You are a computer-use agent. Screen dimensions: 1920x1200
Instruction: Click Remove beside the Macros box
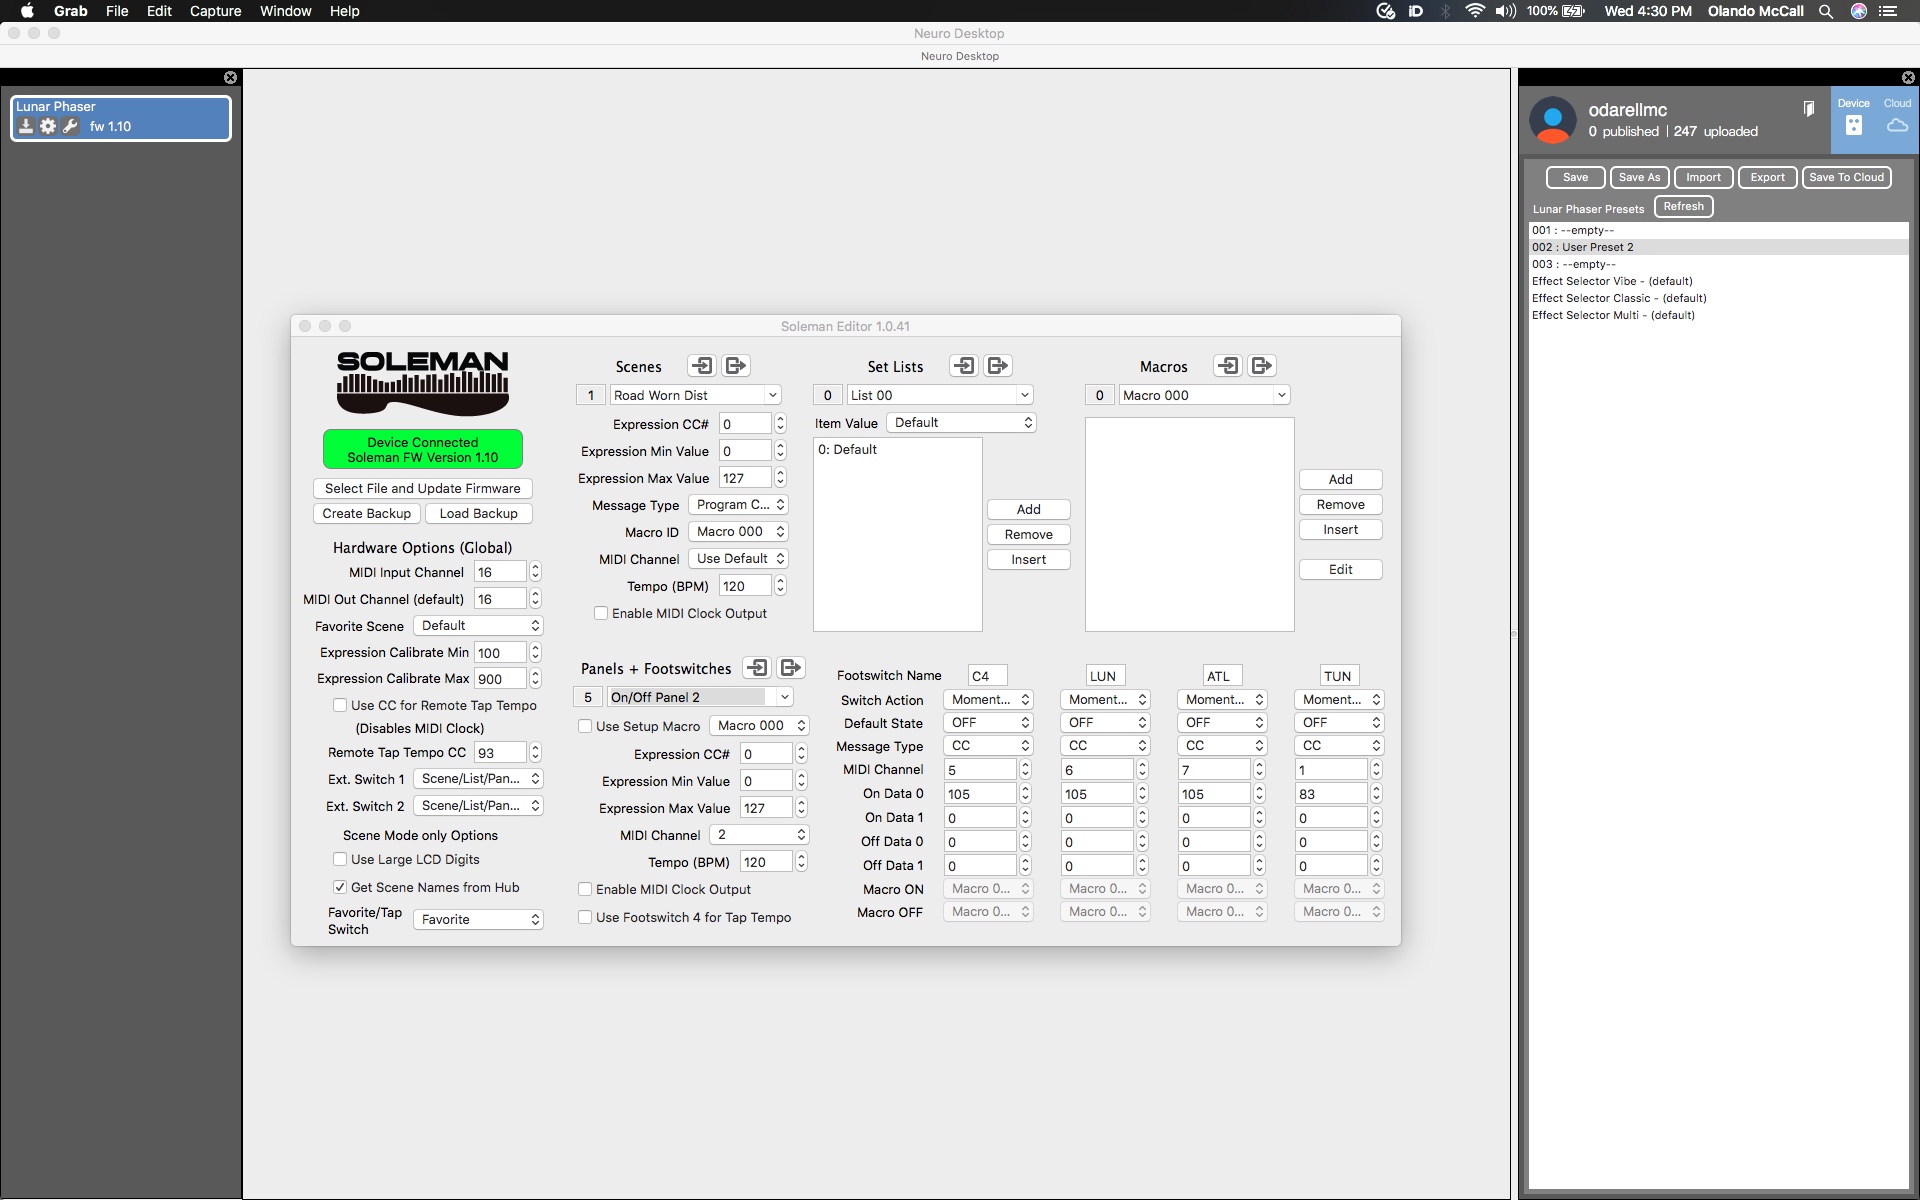pos(1341,505)
